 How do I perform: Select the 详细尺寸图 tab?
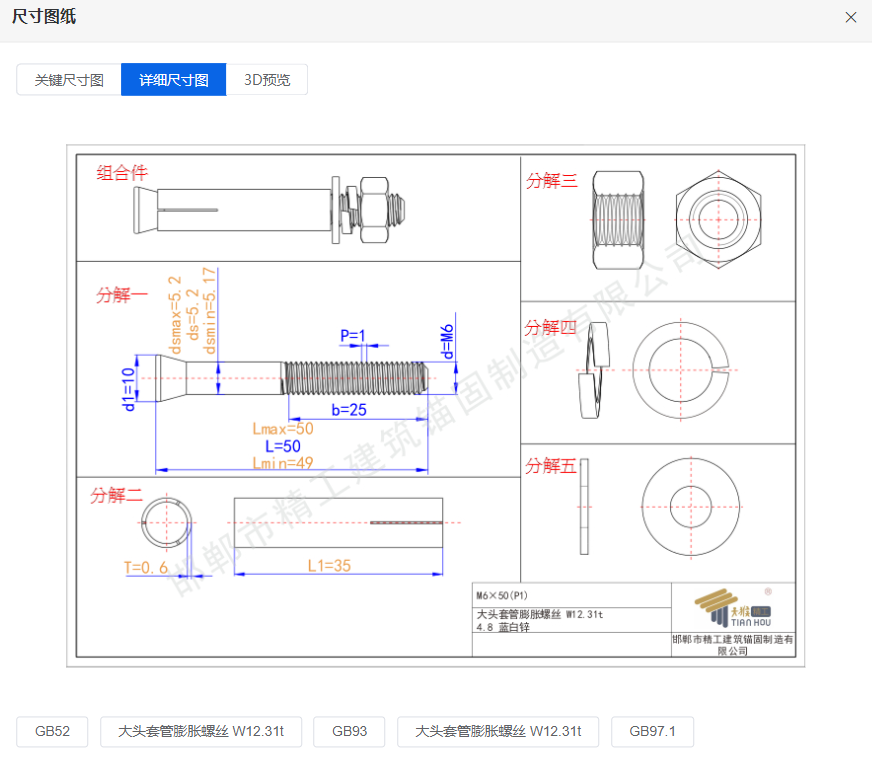coord(174,80)
